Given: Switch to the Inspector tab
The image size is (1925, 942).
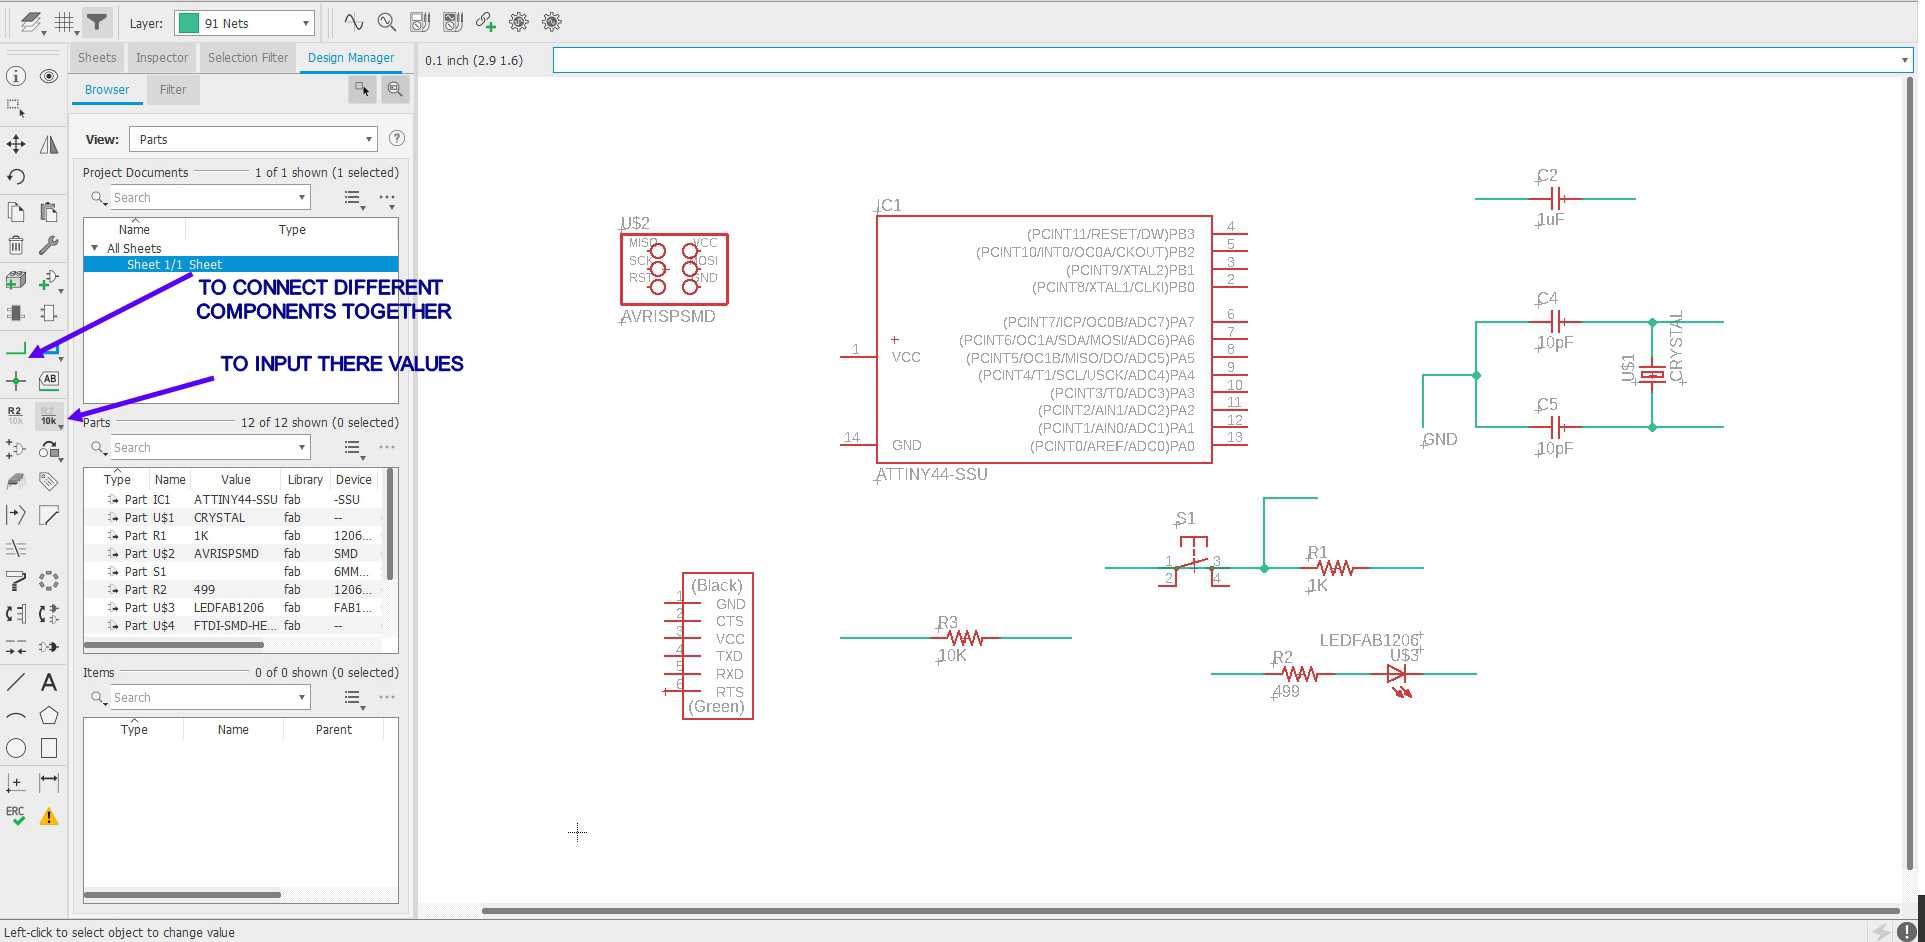Looking at the screenshot, I should pos(161,57).
